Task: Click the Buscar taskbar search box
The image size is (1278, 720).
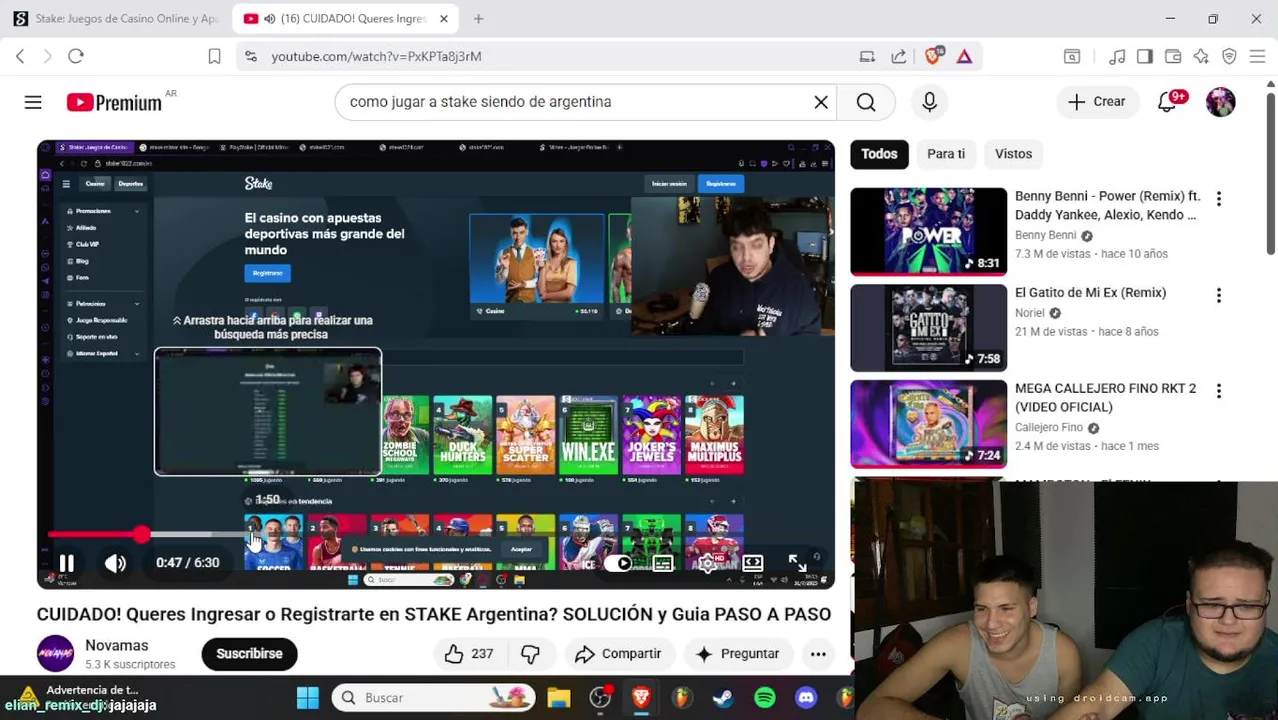Action: tap(433, 698)
